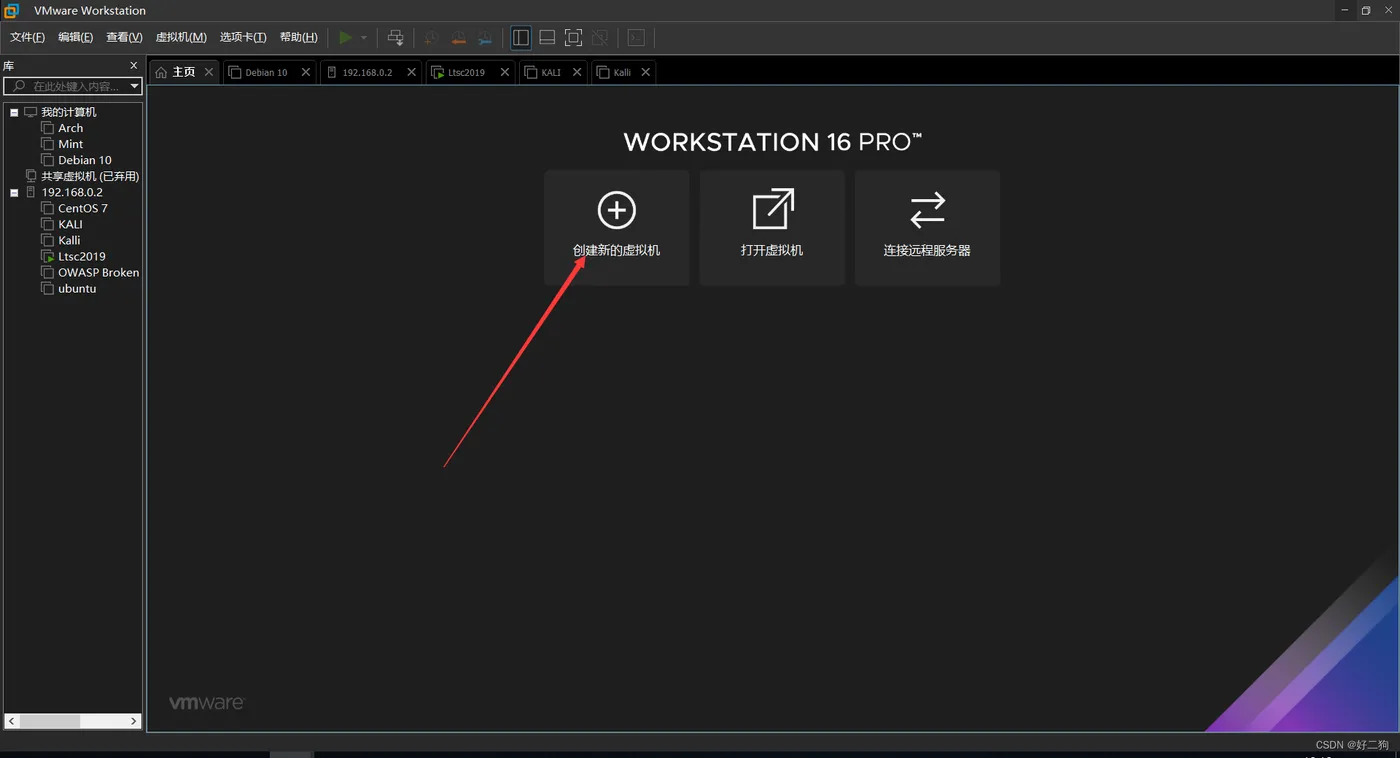The height and width of the screenshot is (758, 1400).
Task: Revert to snapshot using the orange arrow clock icon
Action: pyautogui.click(x=458, y=38)
